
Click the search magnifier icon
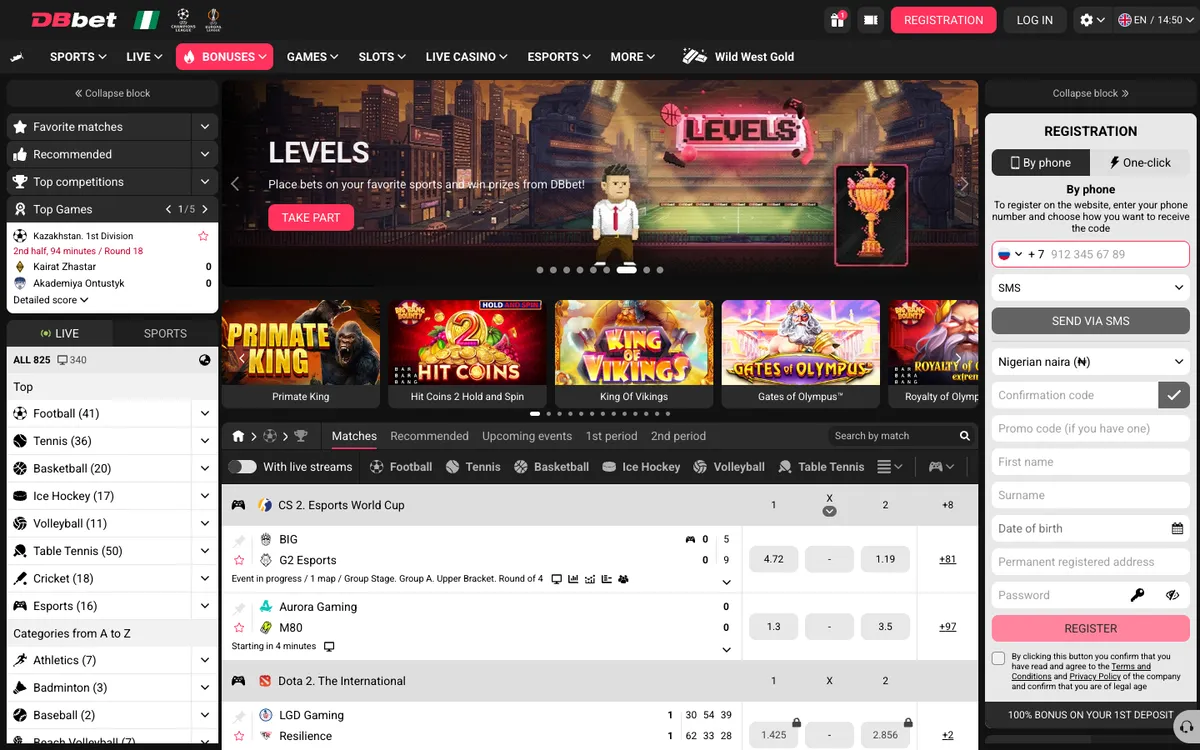click(x=965, y=436)
